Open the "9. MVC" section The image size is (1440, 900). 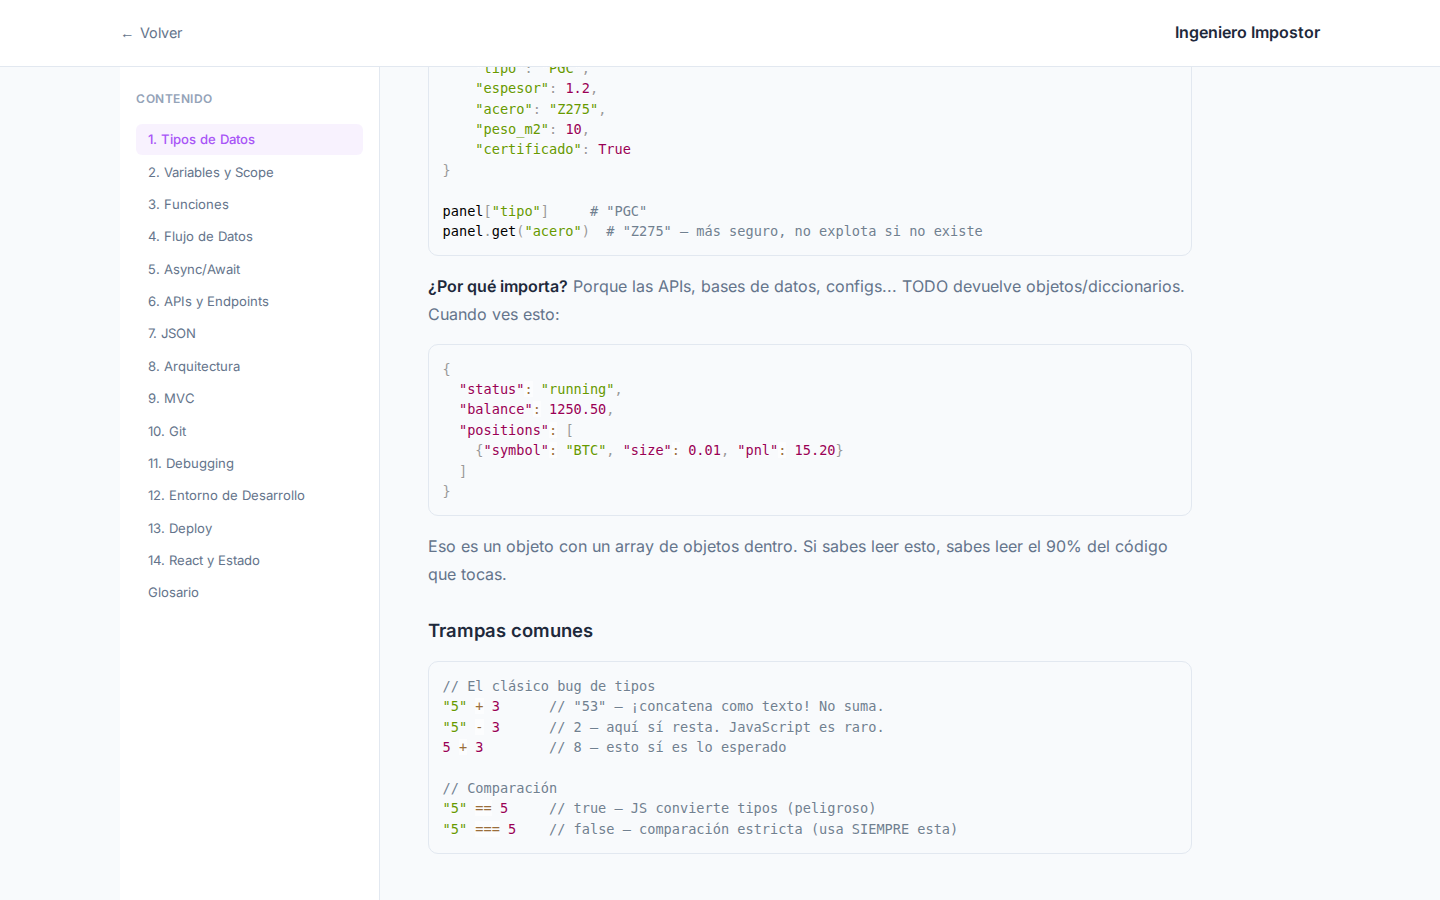171,398
